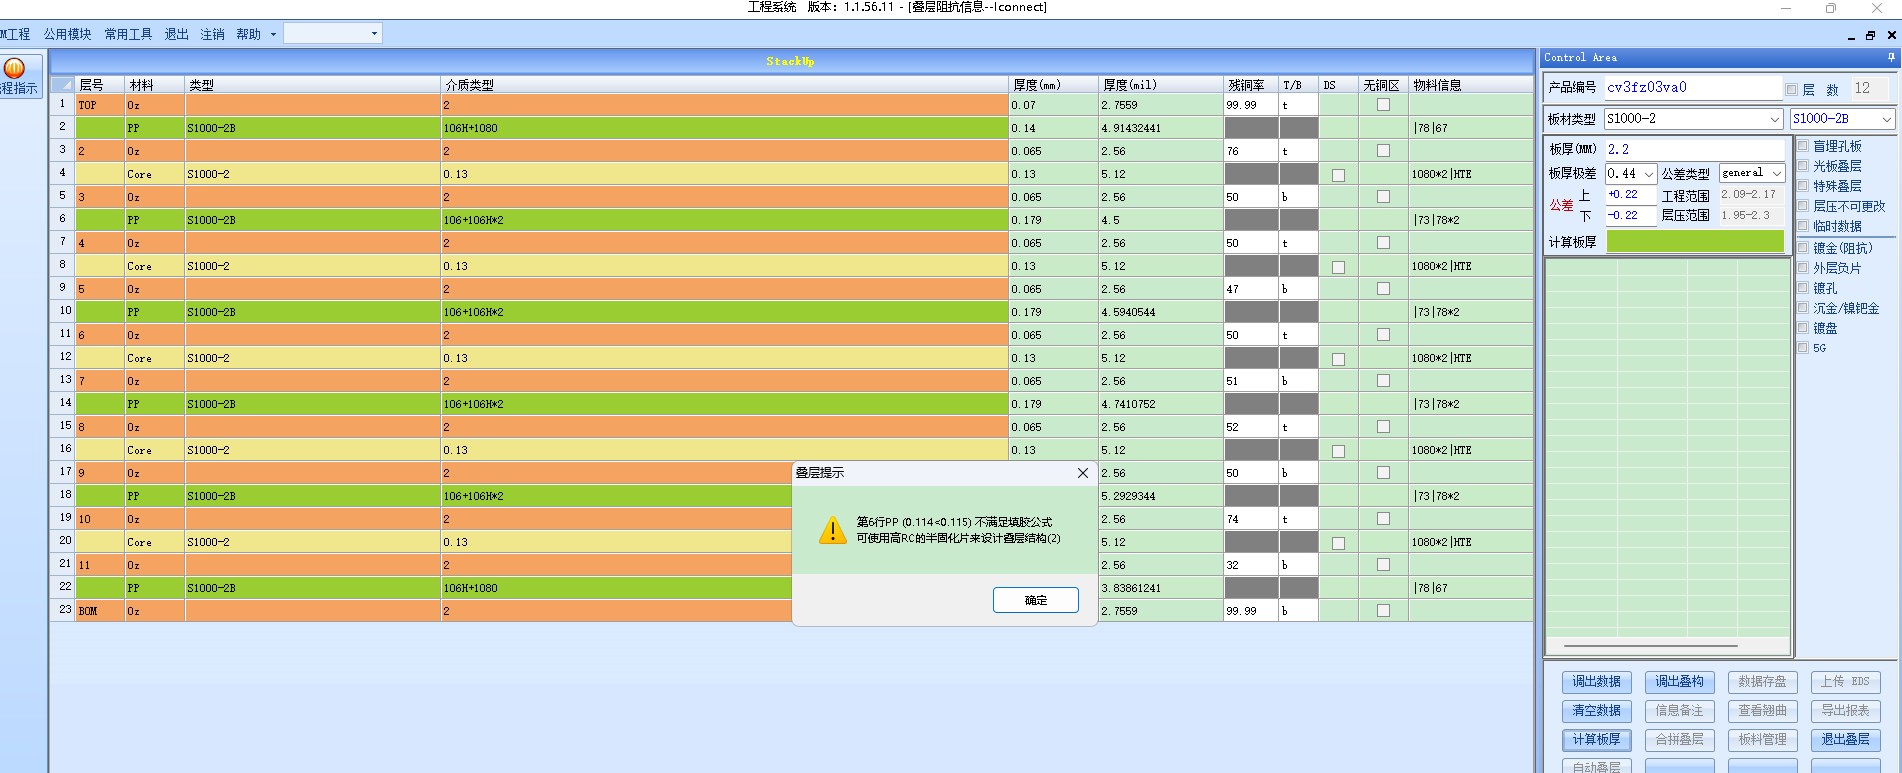Select thickness cell 4.91432441 in row 2
1902x773 pixels.
point(1161,128)
